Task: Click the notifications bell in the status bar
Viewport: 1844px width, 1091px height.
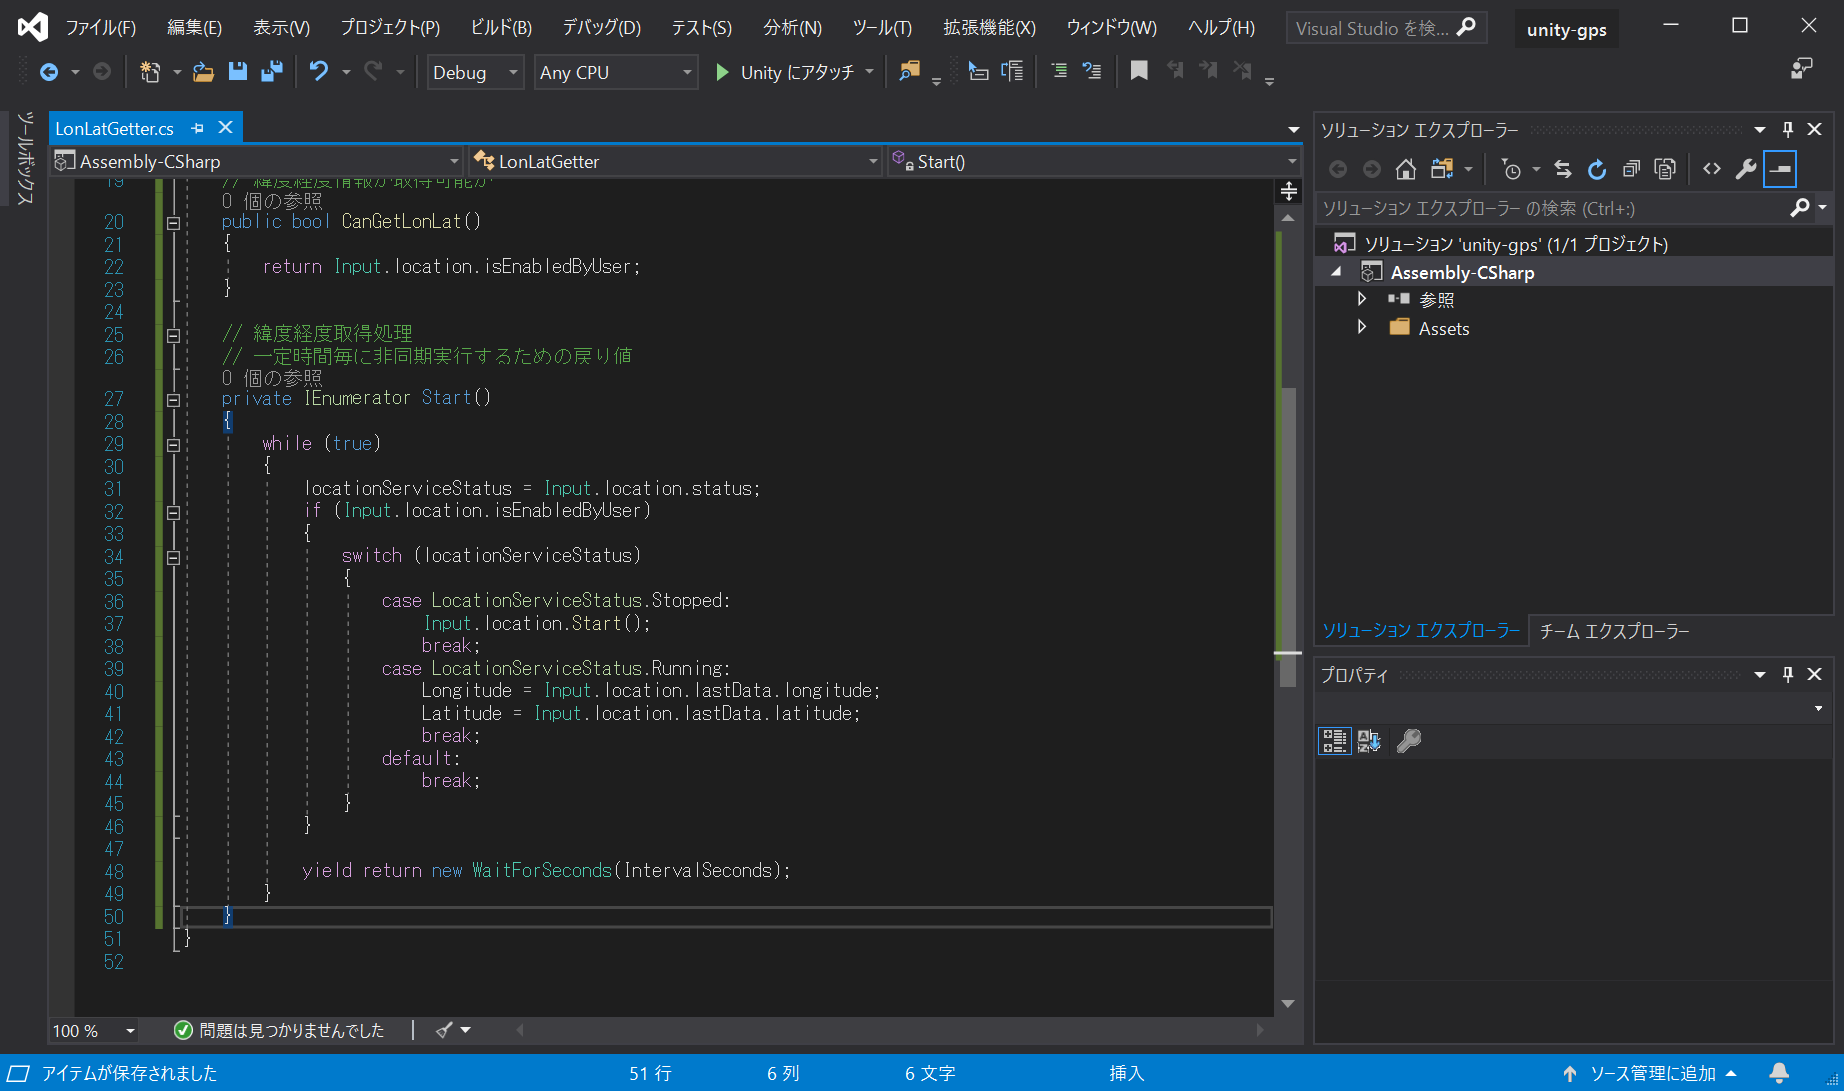Action: click(1779, 1073)
